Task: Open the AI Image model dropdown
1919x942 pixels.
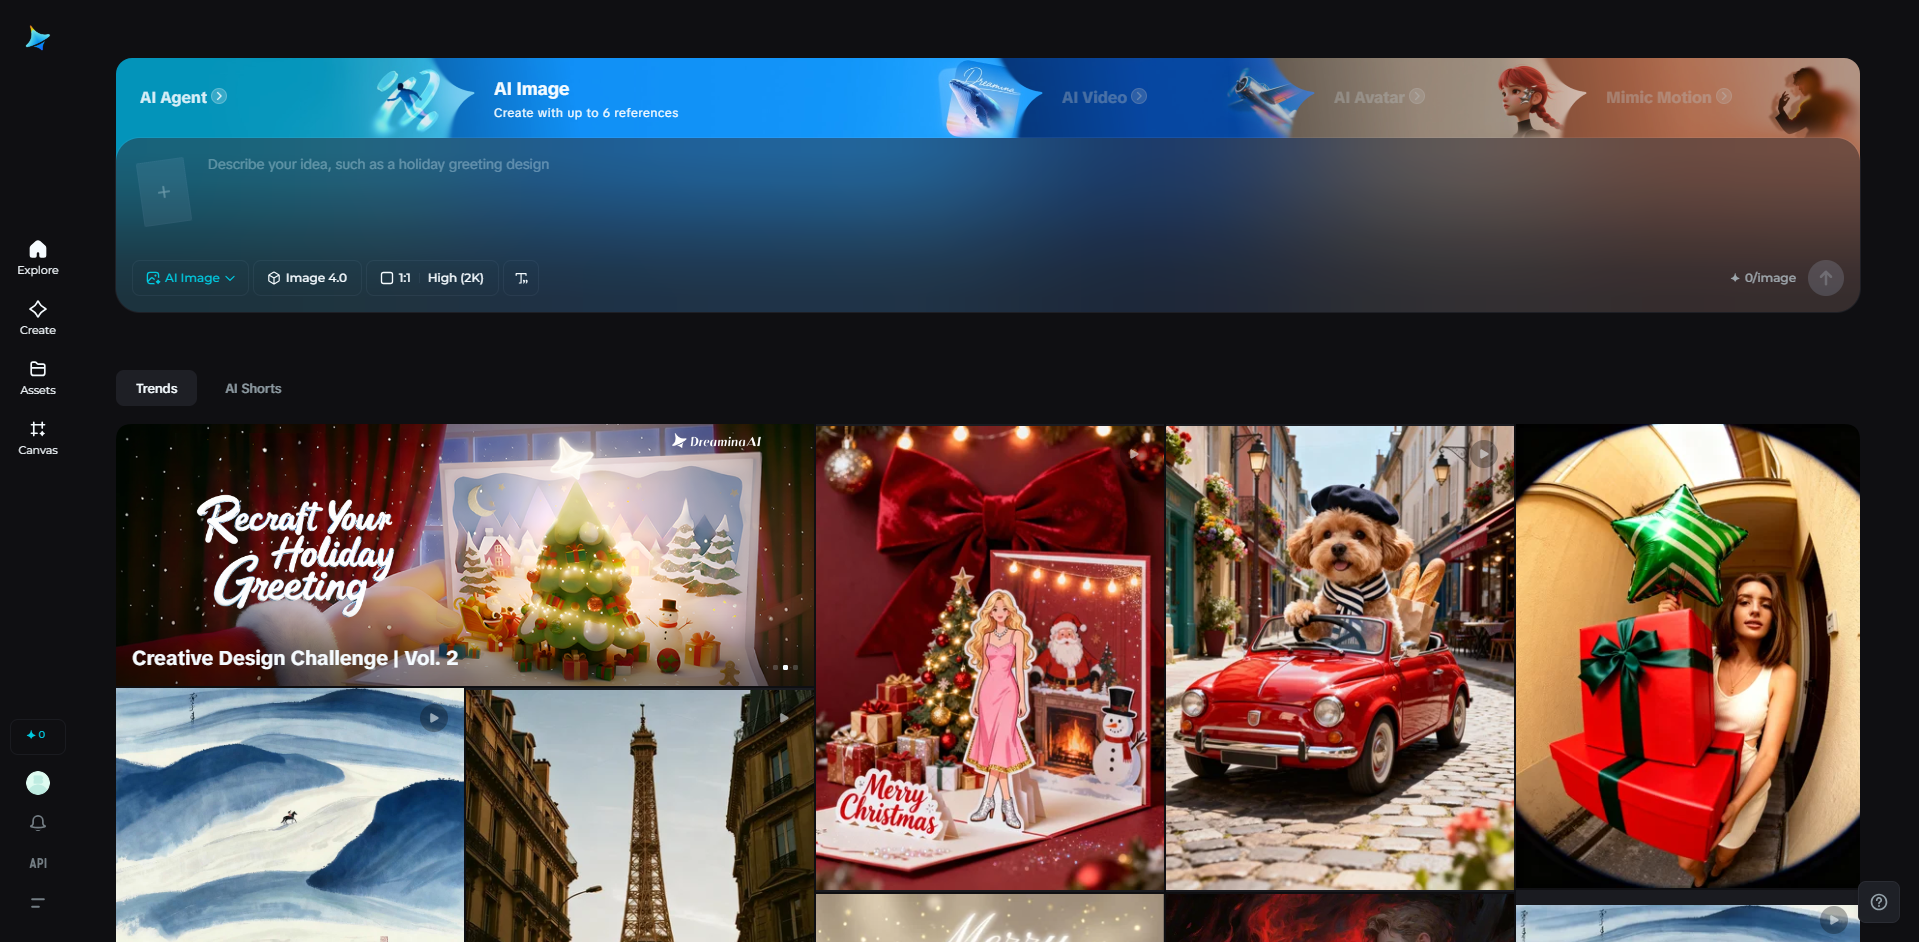Action: pos(189,278)
